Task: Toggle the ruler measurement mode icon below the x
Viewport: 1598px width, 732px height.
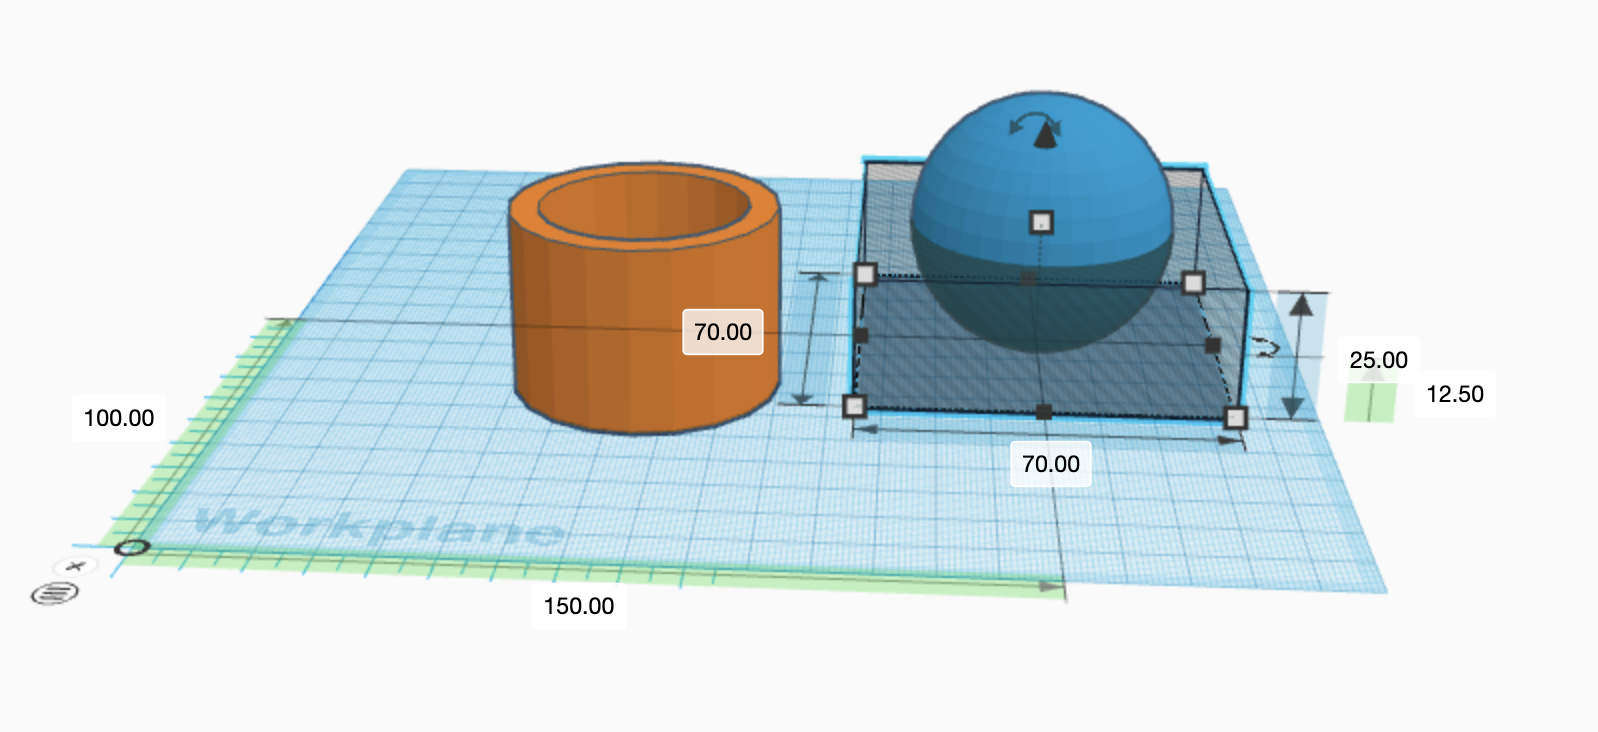Action: (x=54, y=594)
